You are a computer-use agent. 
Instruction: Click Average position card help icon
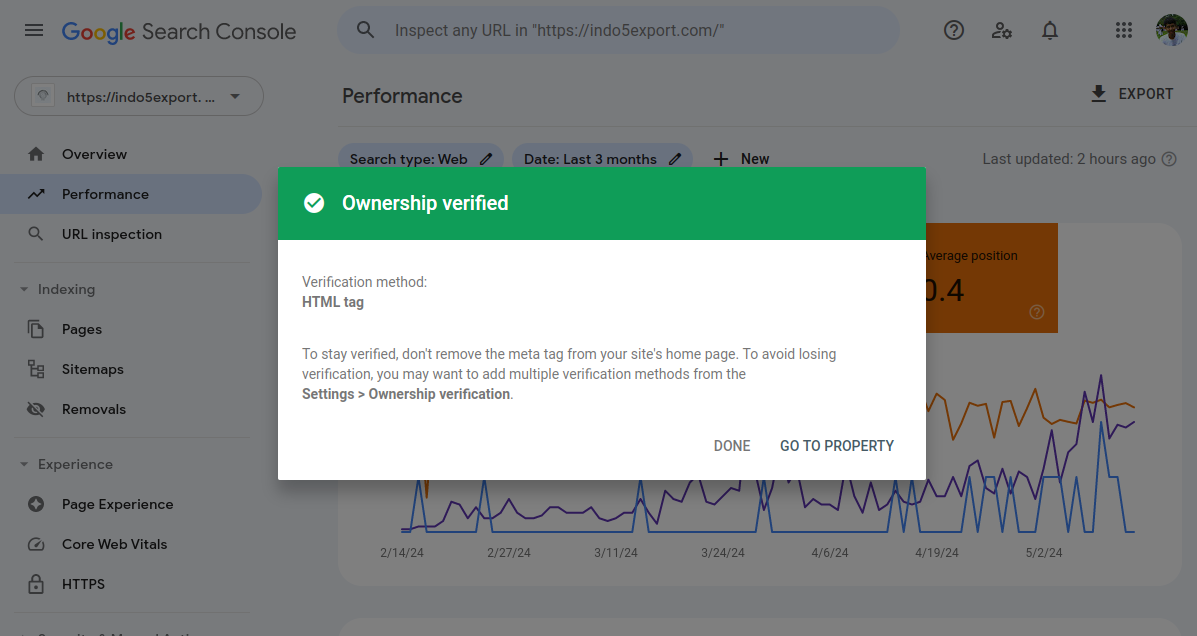pyautogui.click(x=1037, y=312)
